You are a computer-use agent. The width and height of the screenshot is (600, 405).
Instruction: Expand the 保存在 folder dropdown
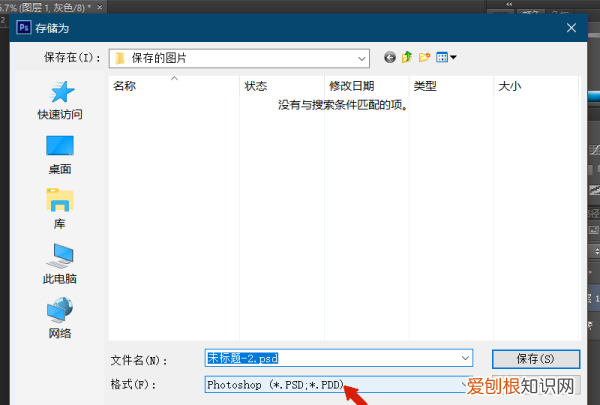[361, 59]
